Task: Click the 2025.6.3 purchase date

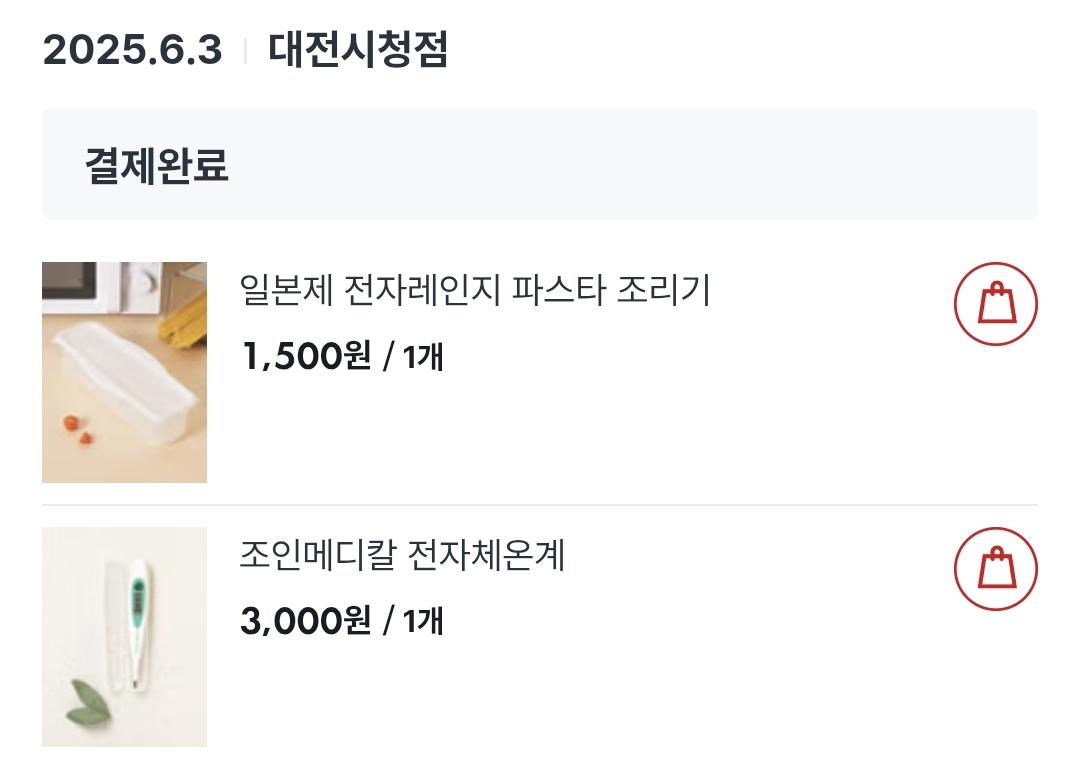Action: (x=133, y=50)
